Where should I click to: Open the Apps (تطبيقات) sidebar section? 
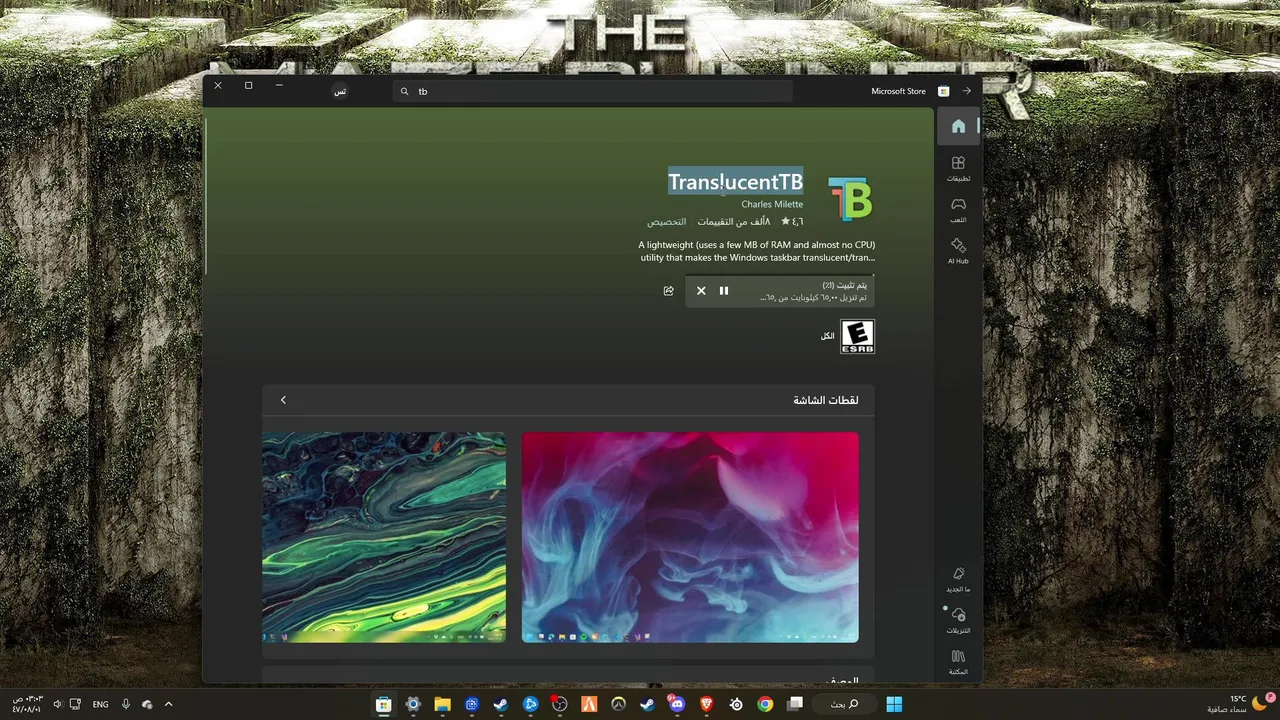tap(958, 168)
